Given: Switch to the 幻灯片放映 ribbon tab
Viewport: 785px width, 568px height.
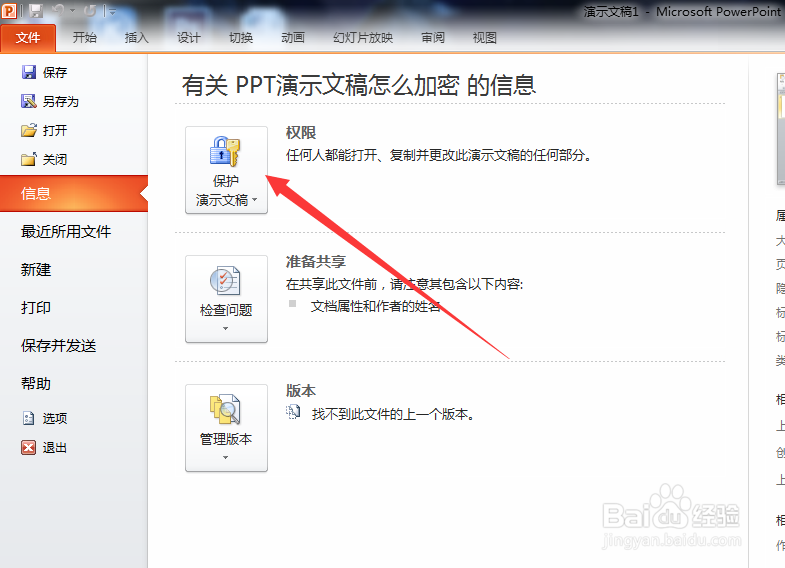Looking at the screenshot, I should point(363,38).
